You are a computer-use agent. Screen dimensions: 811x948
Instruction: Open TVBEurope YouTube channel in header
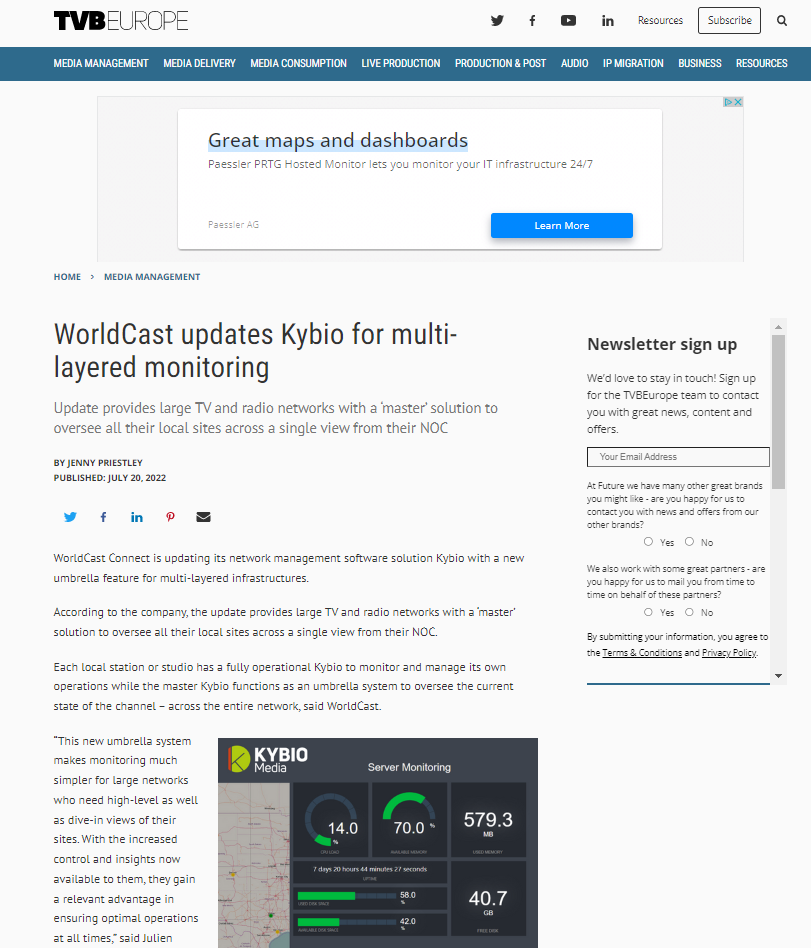tap(568, 21)
